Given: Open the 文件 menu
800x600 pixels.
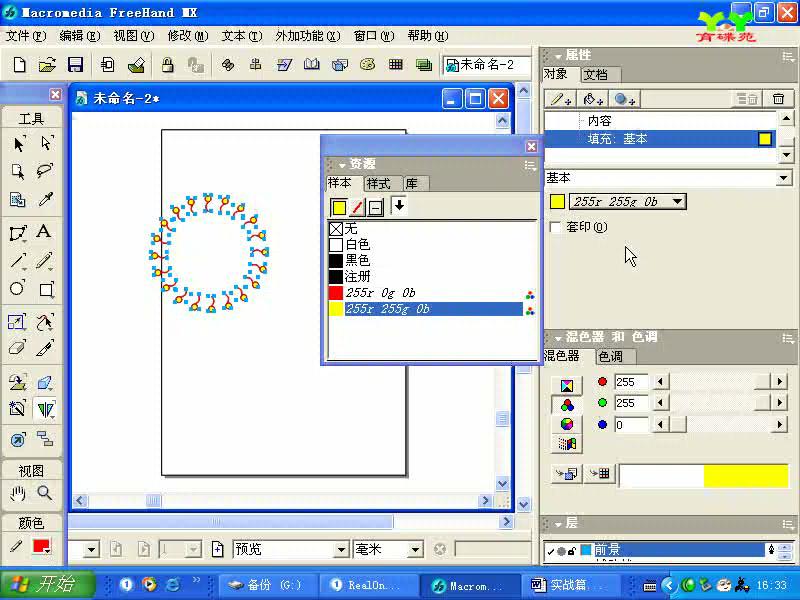Looking at the screenshot, I should coord(26,36).
